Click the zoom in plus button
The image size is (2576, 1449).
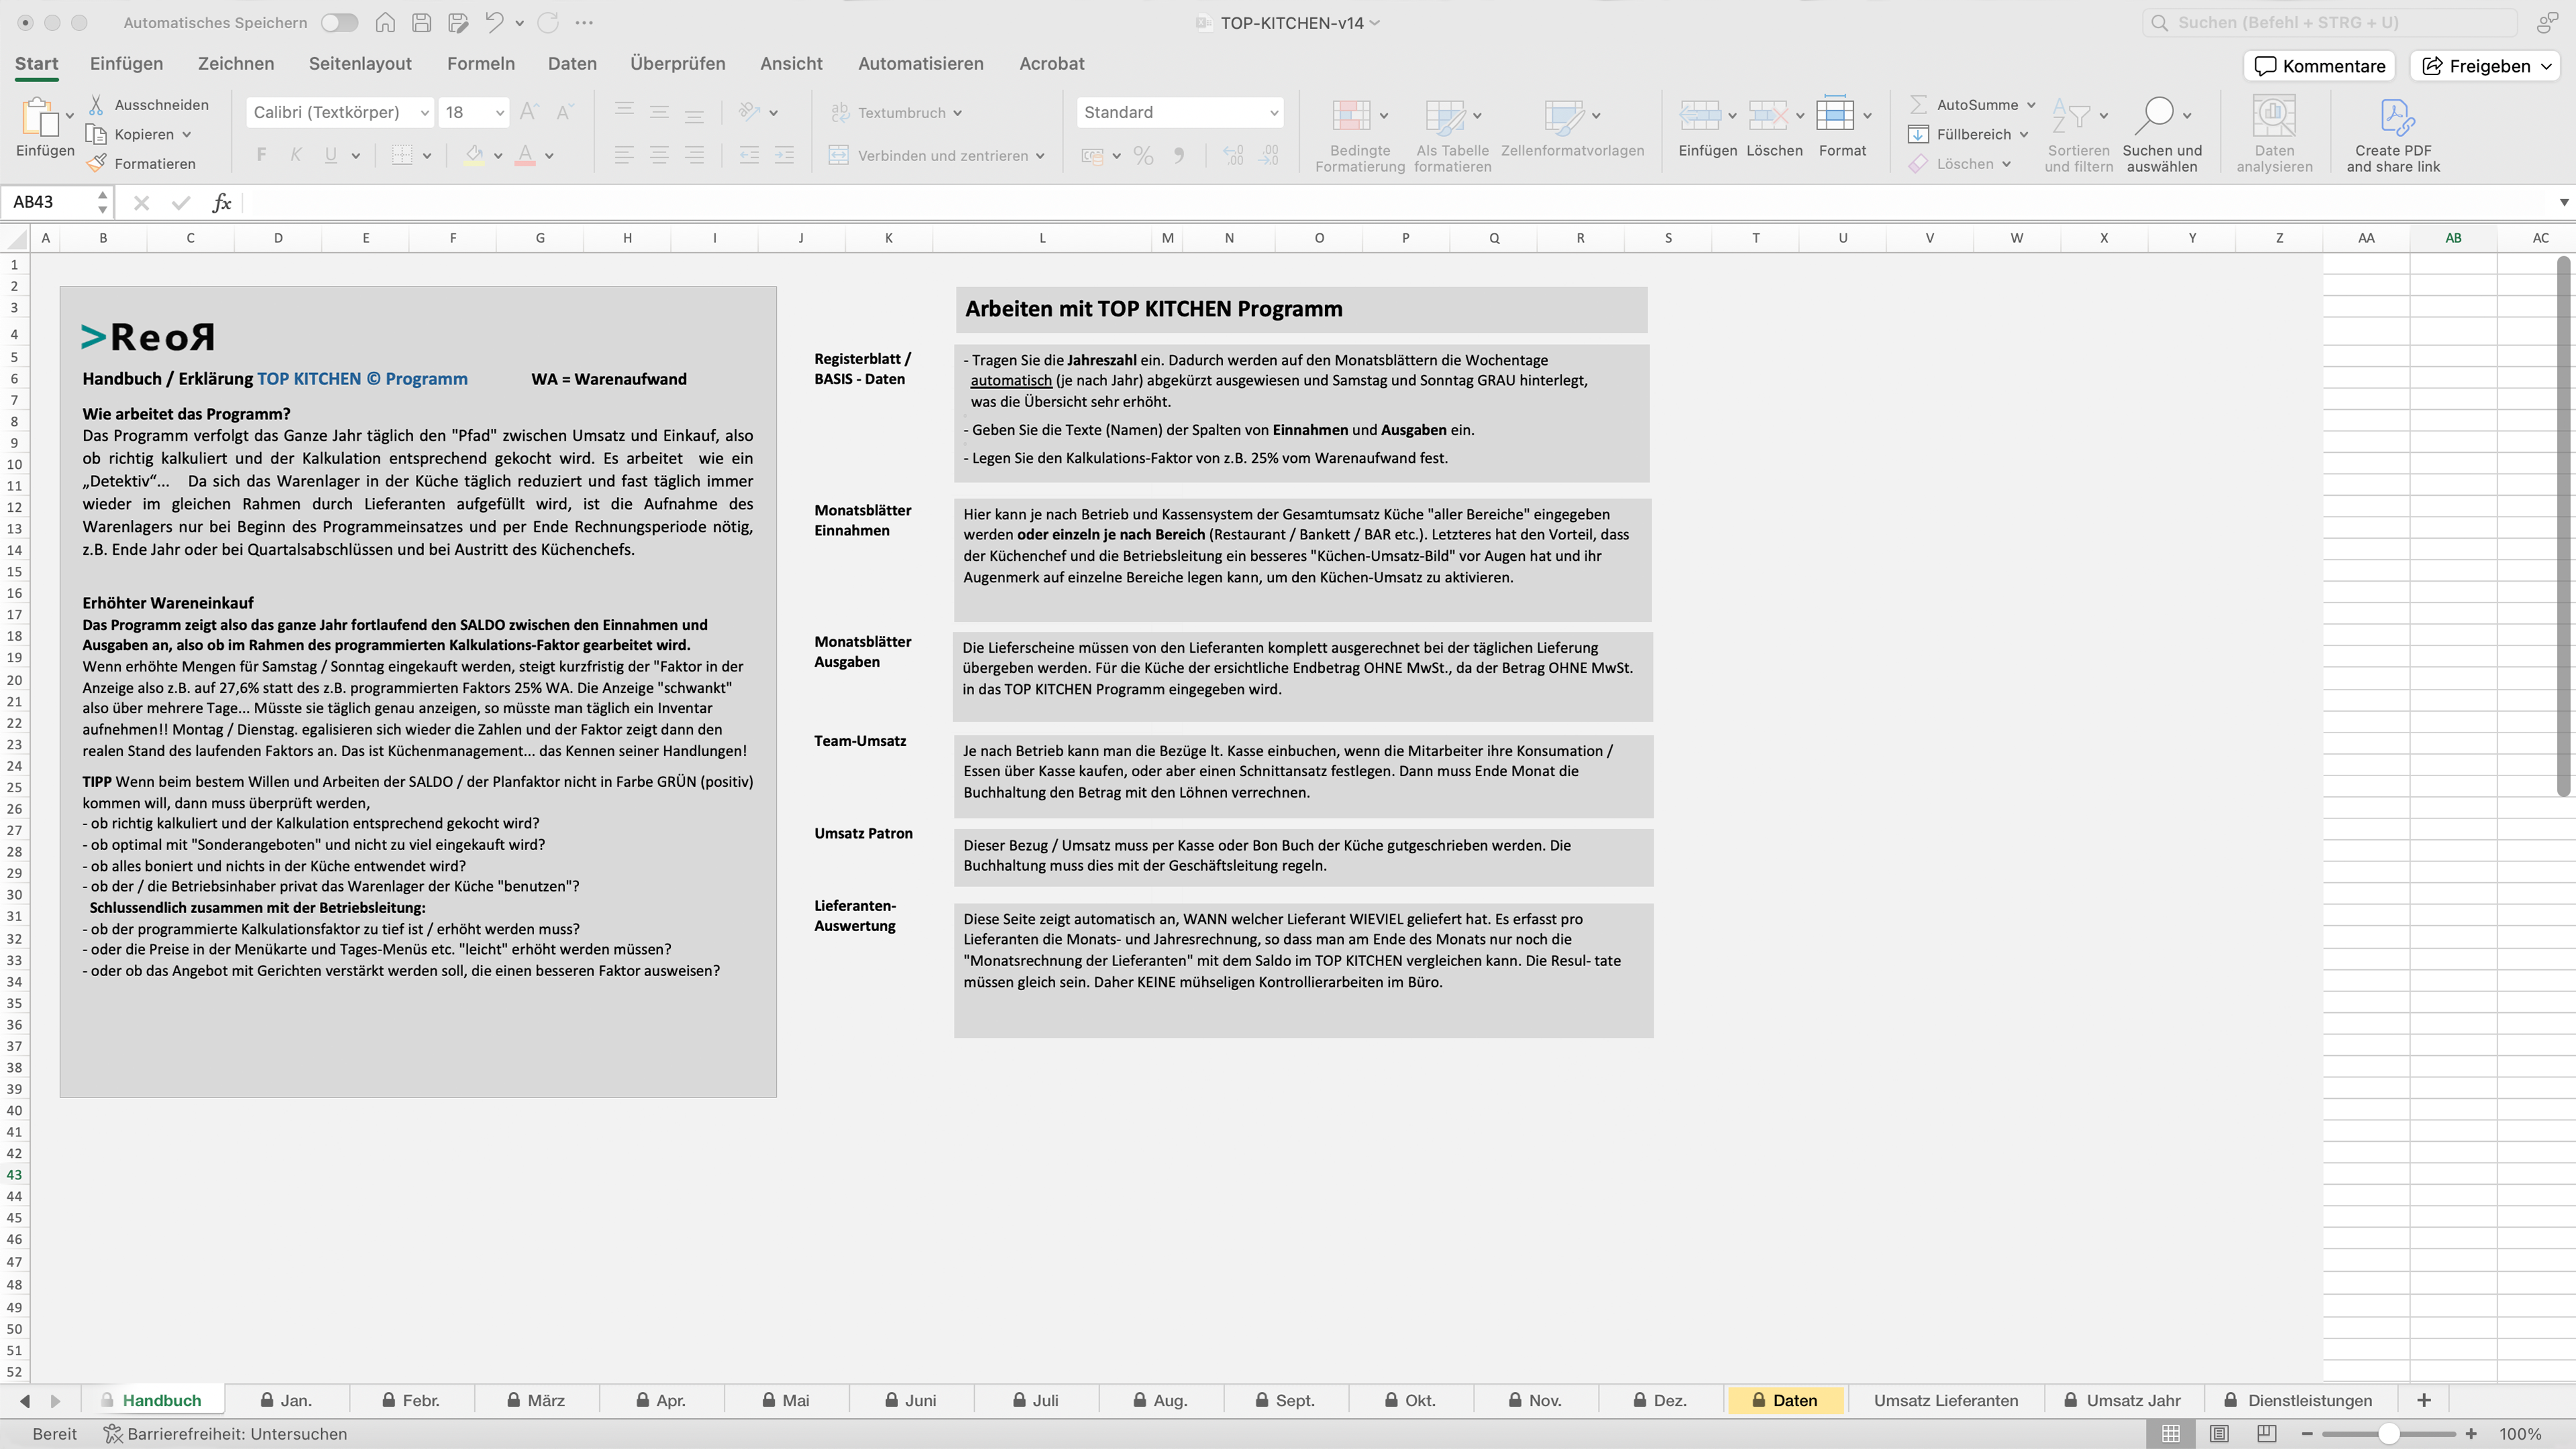[2471, 1434]
